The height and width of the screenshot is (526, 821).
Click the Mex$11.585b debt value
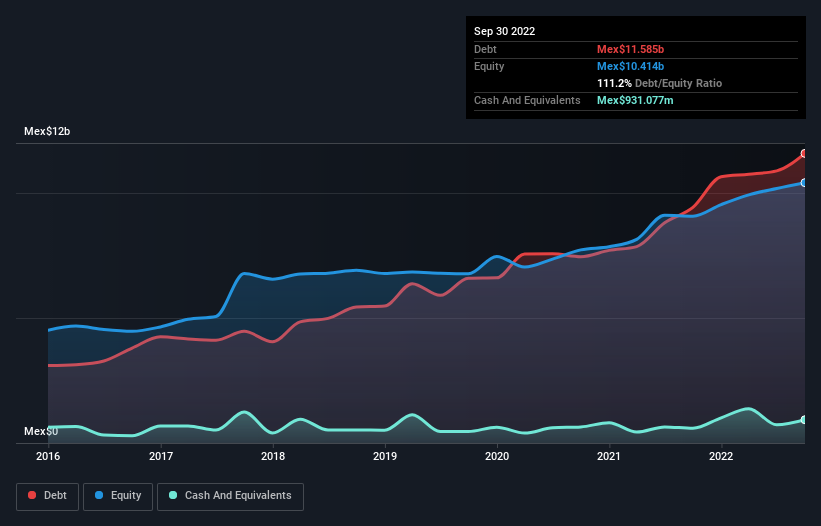click(x=630, y=49)
